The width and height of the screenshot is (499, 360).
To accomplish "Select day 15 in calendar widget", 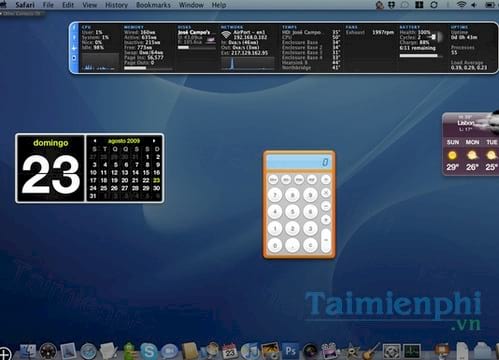I will pyautogui.click(x=146, y=172).
